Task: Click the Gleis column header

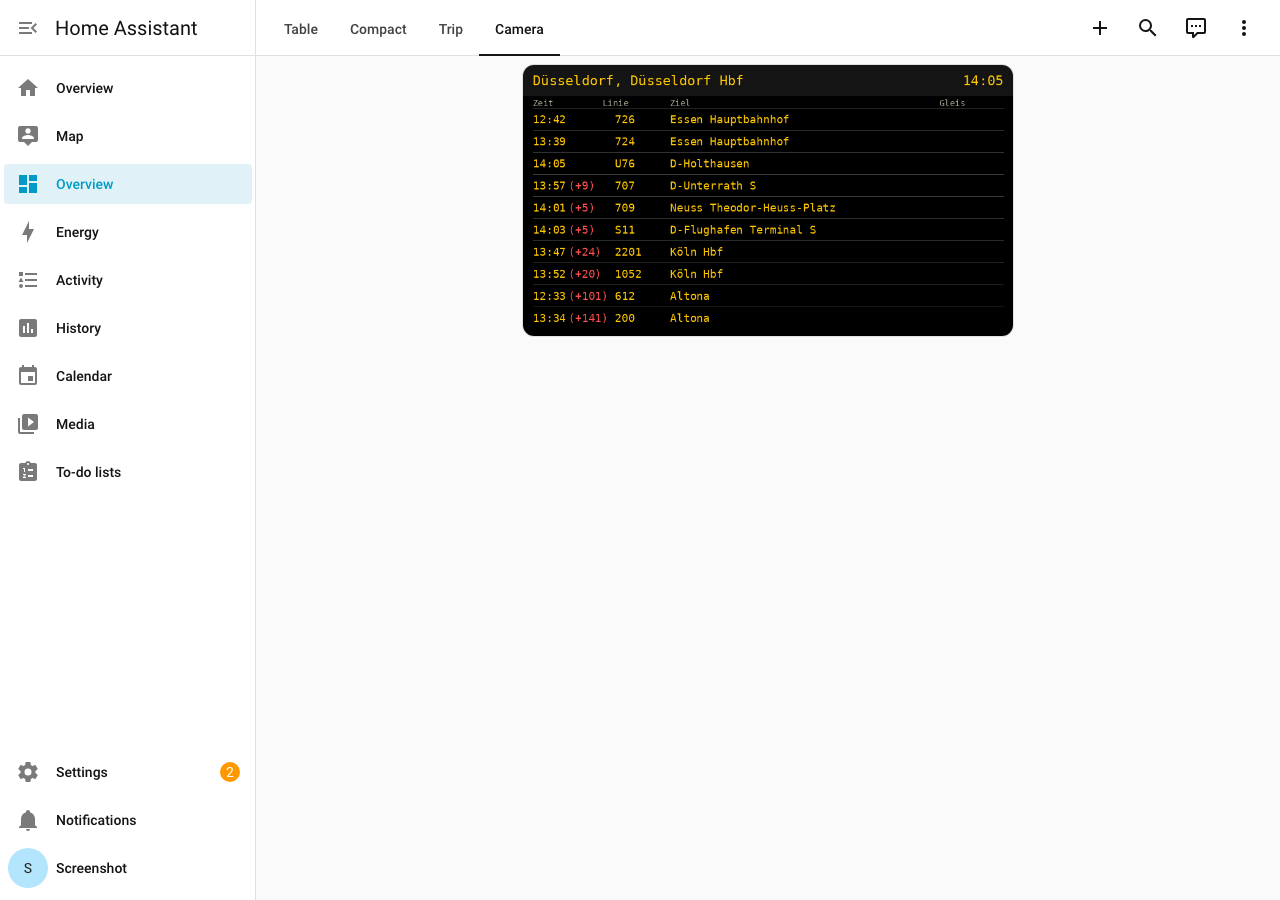Action: (x=952, y=103)
